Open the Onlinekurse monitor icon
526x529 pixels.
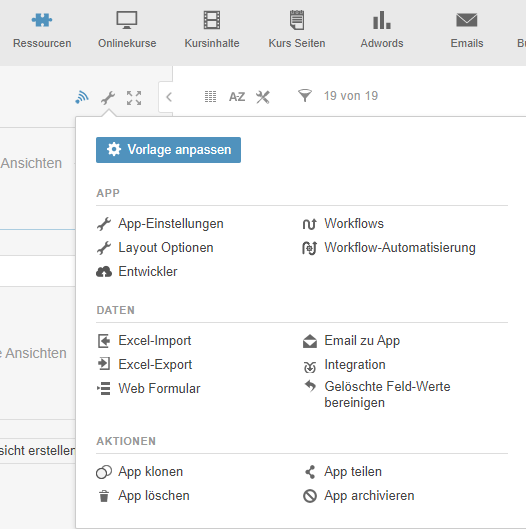[127, 20]
